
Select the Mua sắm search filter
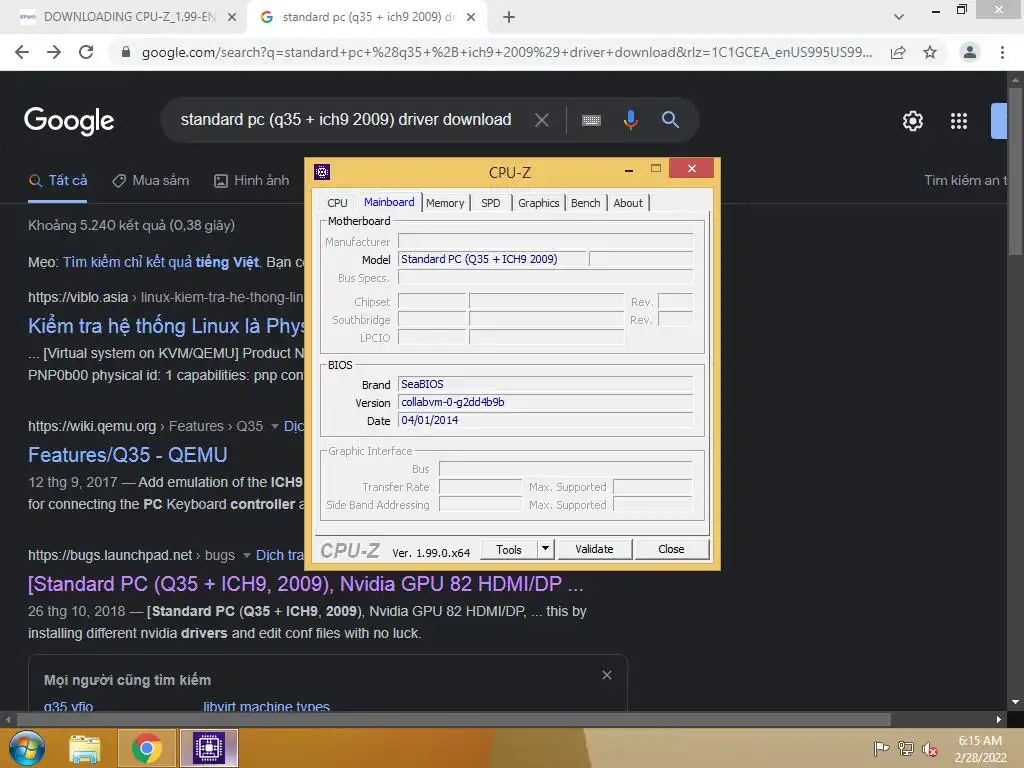point(151,181)
